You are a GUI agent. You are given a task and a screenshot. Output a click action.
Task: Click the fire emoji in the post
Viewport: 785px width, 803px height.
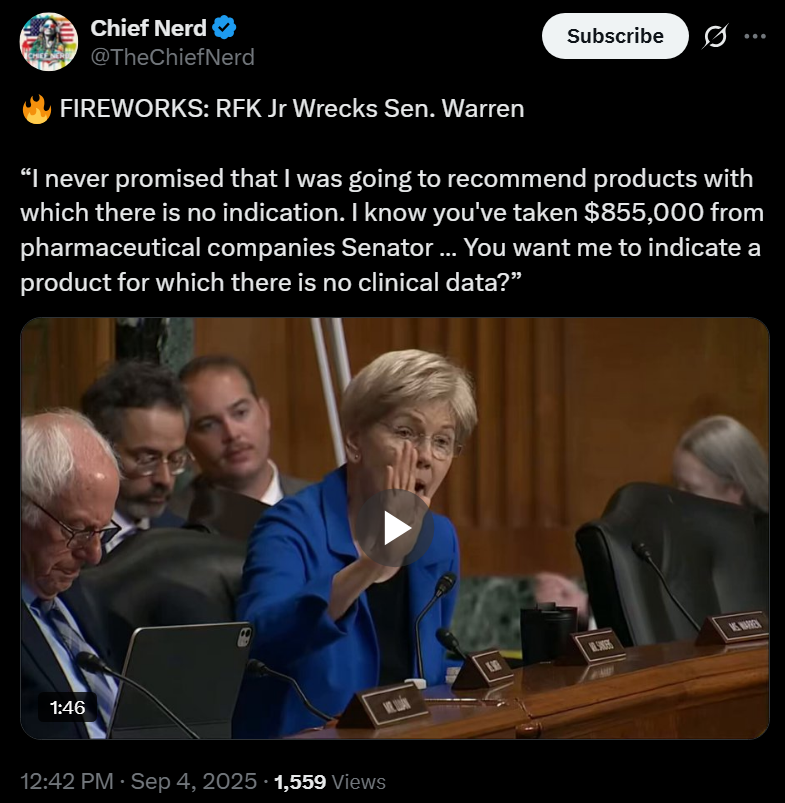coord(37,109)
